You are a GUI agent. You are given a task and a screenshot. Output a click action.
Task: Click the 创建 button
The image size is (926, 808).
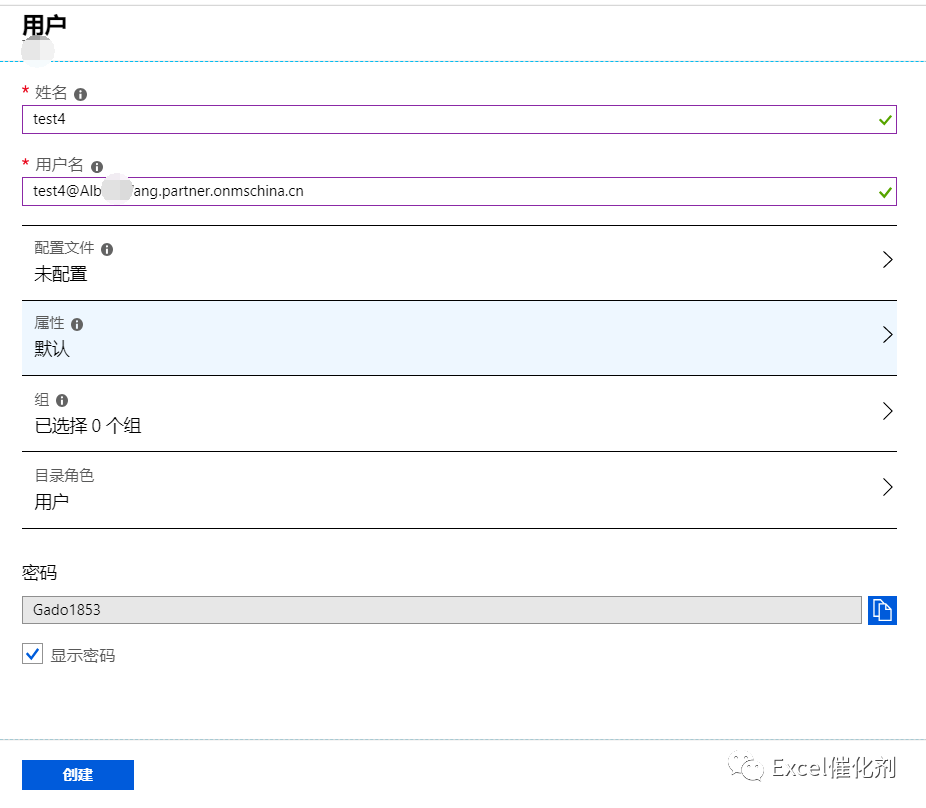[x=78, y=775]
